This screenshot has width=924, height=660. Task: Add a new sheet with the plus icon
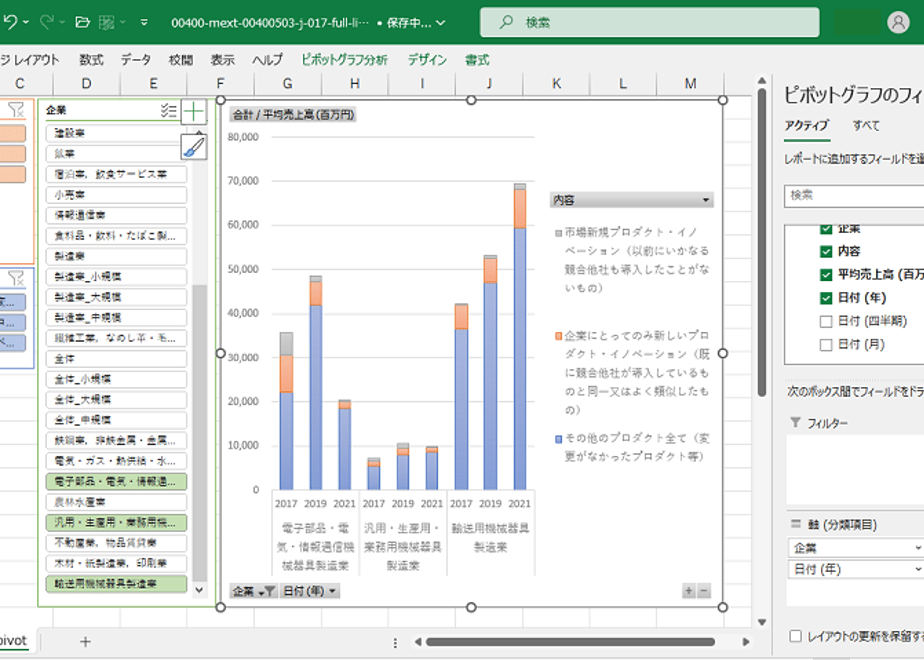85,641
